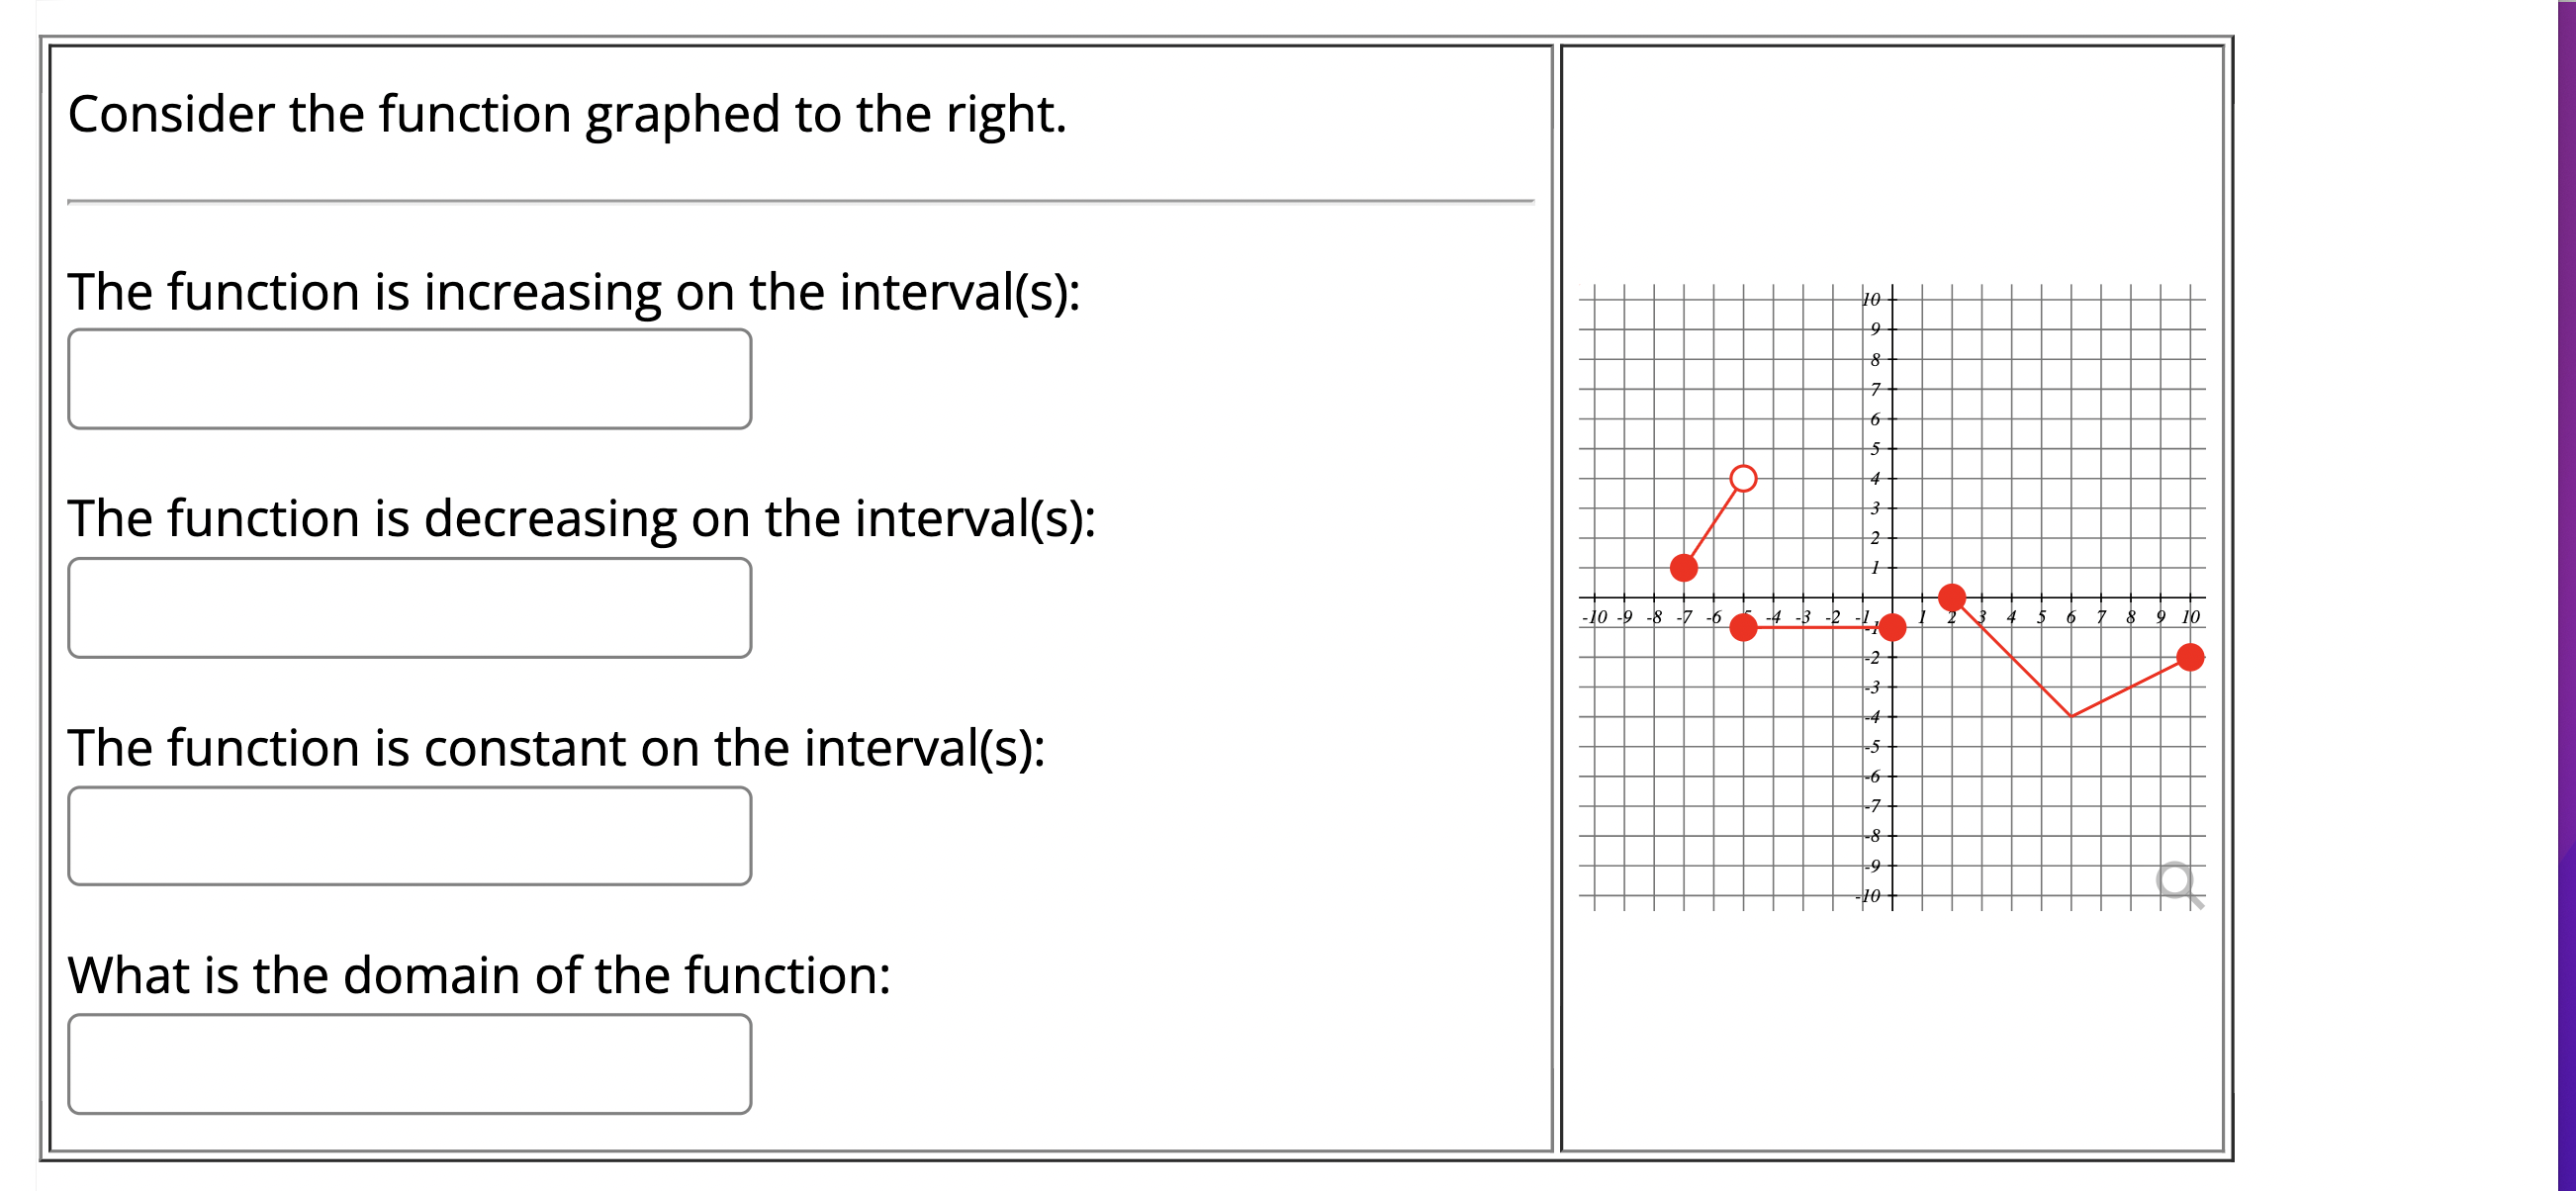Click the magnifying glass zoom icon on graph
2576x1191 pixels.
click(2177, 879)
